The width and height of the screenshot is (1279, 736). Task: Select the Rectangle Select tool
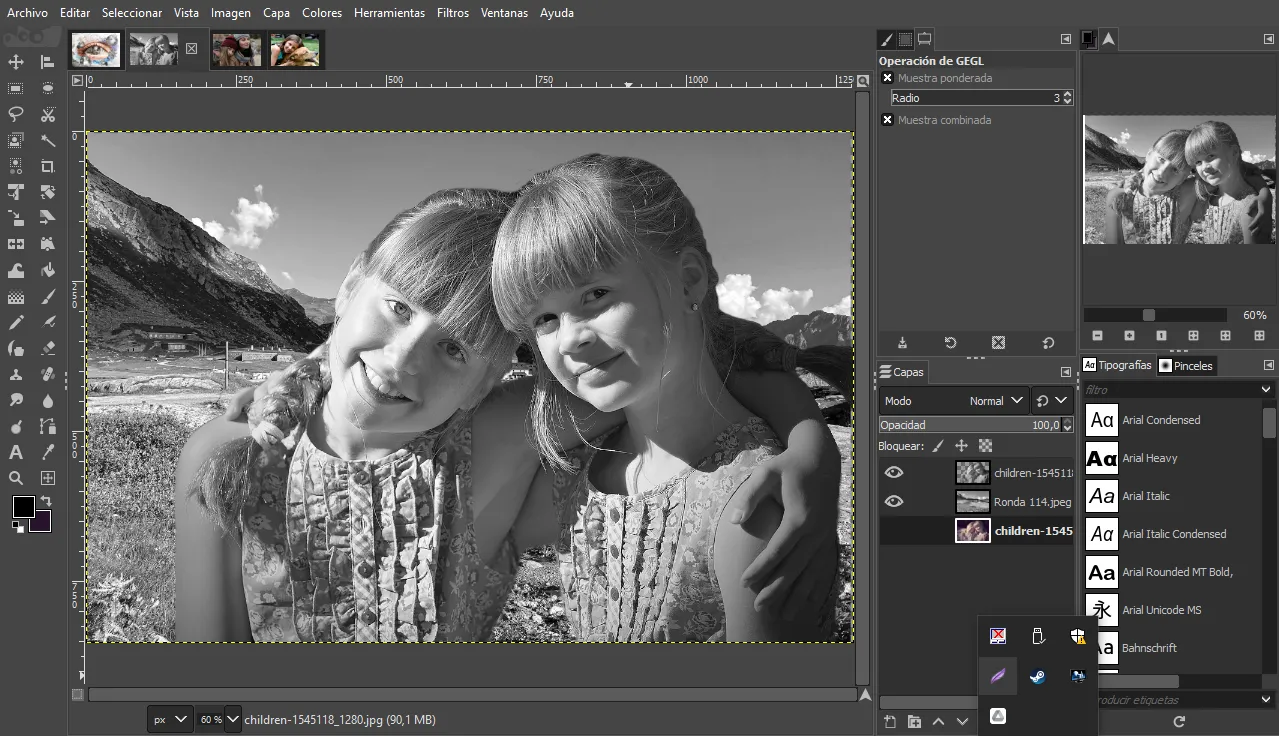[x=16, y=88]
